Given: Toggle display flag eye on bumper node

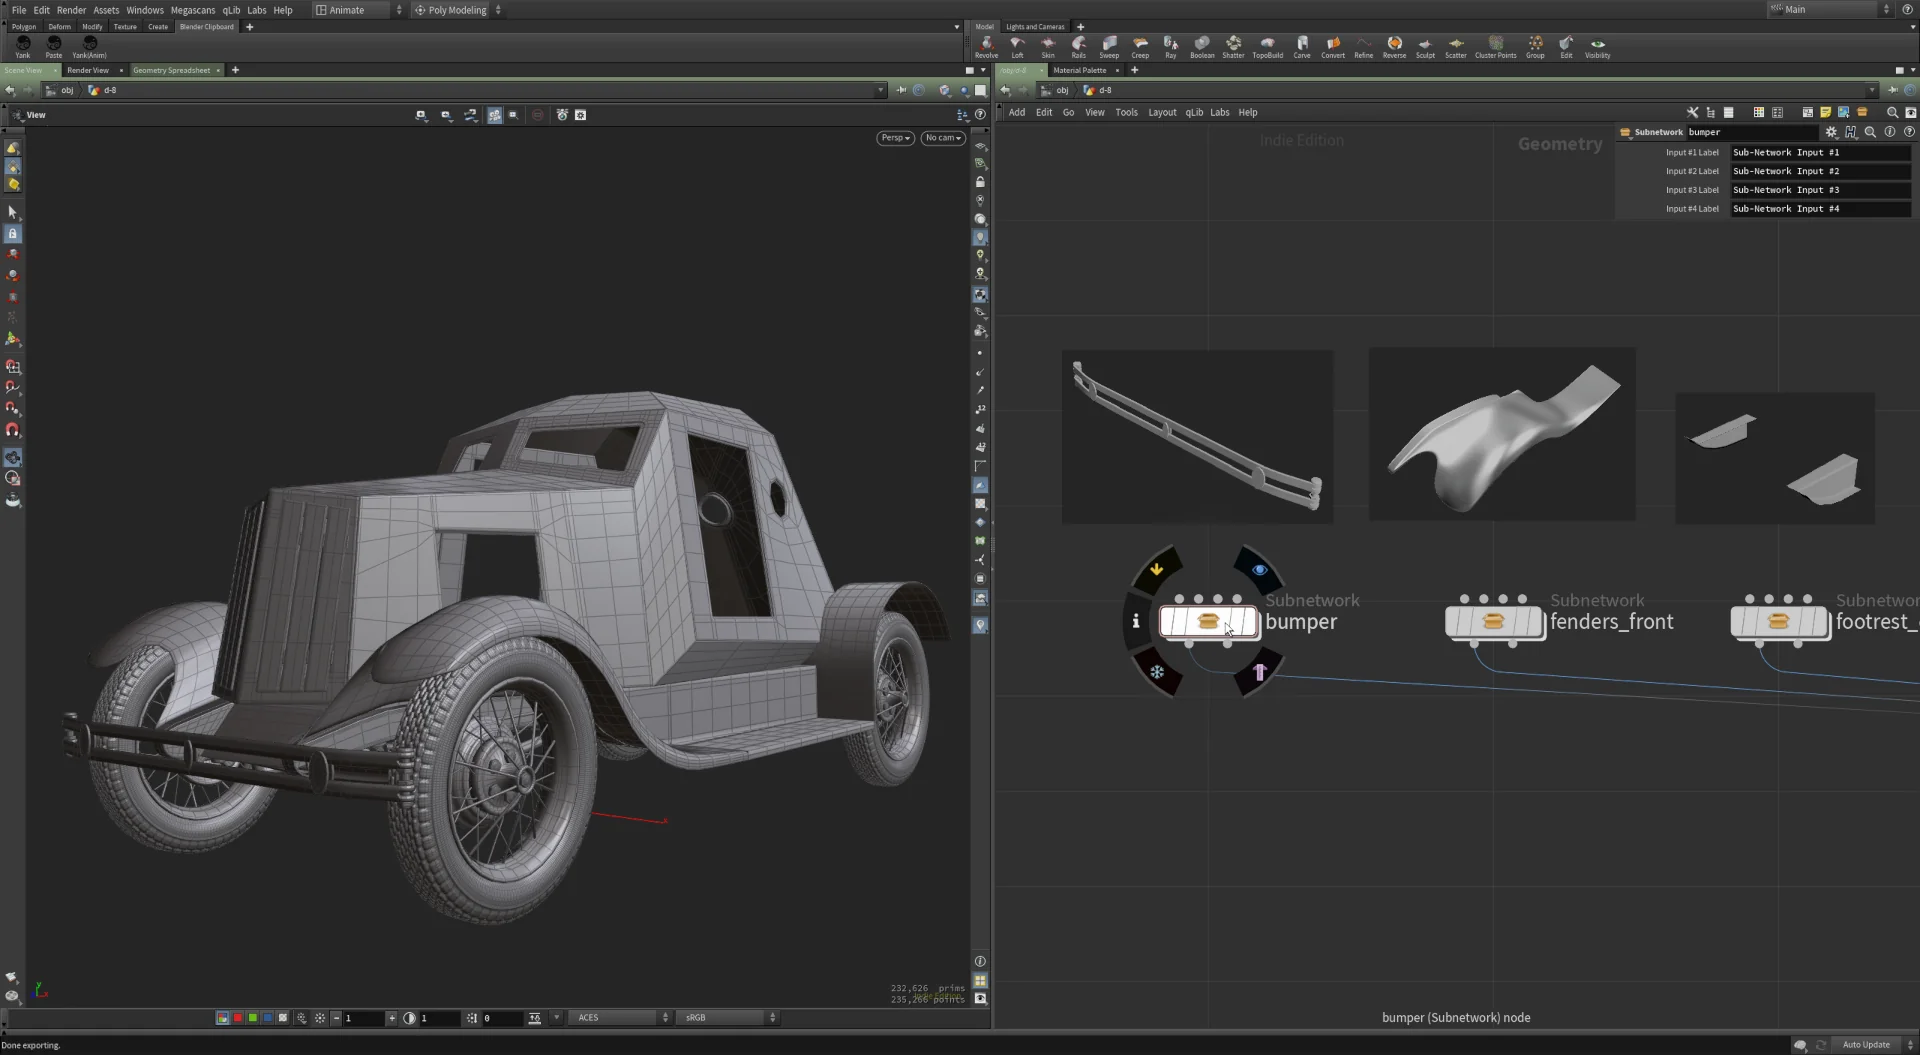Looking at the screenshot, I should click(1259, 570).
